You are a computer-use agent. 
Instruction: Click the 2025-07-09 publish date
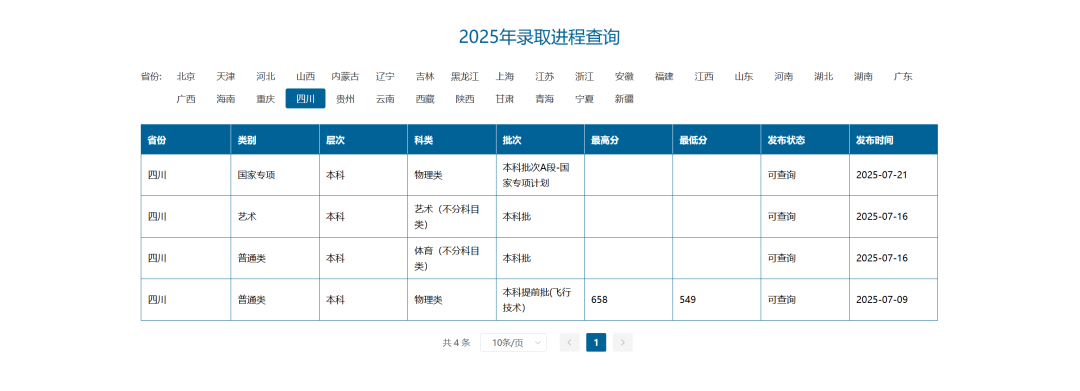point(882,299)
